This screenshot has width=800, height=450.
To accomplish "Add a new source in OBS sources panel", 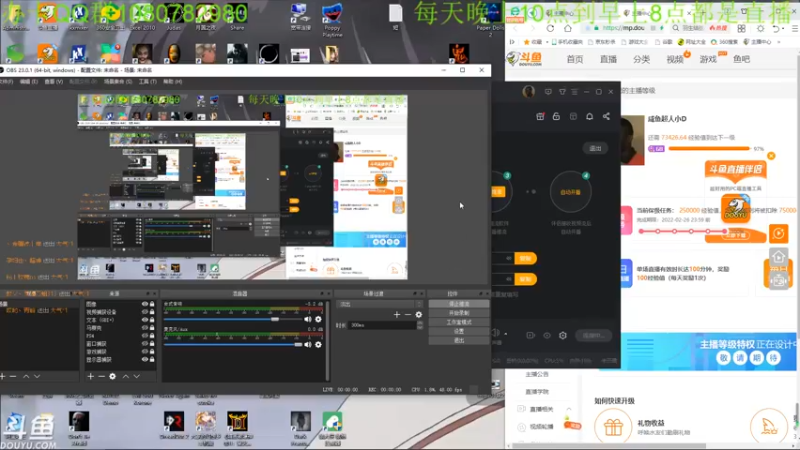I will click(x=90, y=376).
